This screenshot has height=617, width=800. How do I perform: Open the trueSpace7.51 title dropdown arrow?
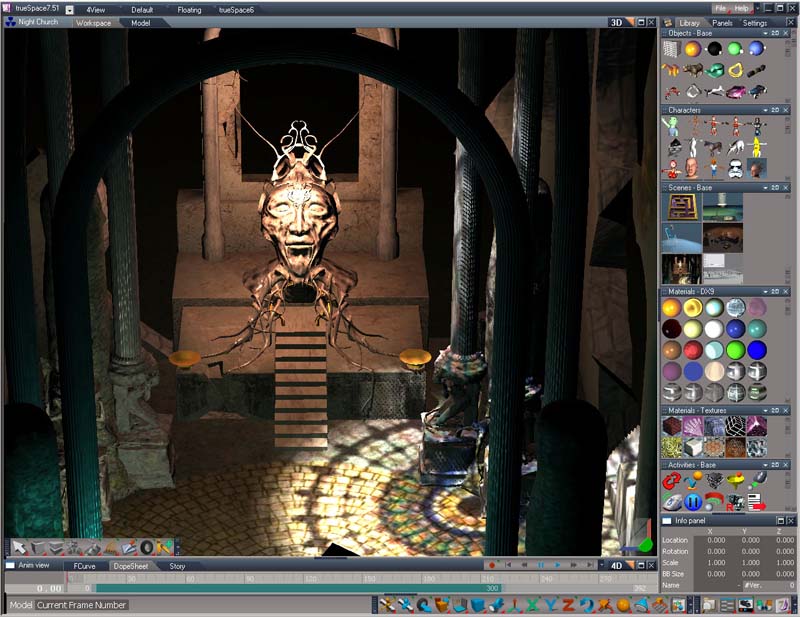click(x=69, y=10)
